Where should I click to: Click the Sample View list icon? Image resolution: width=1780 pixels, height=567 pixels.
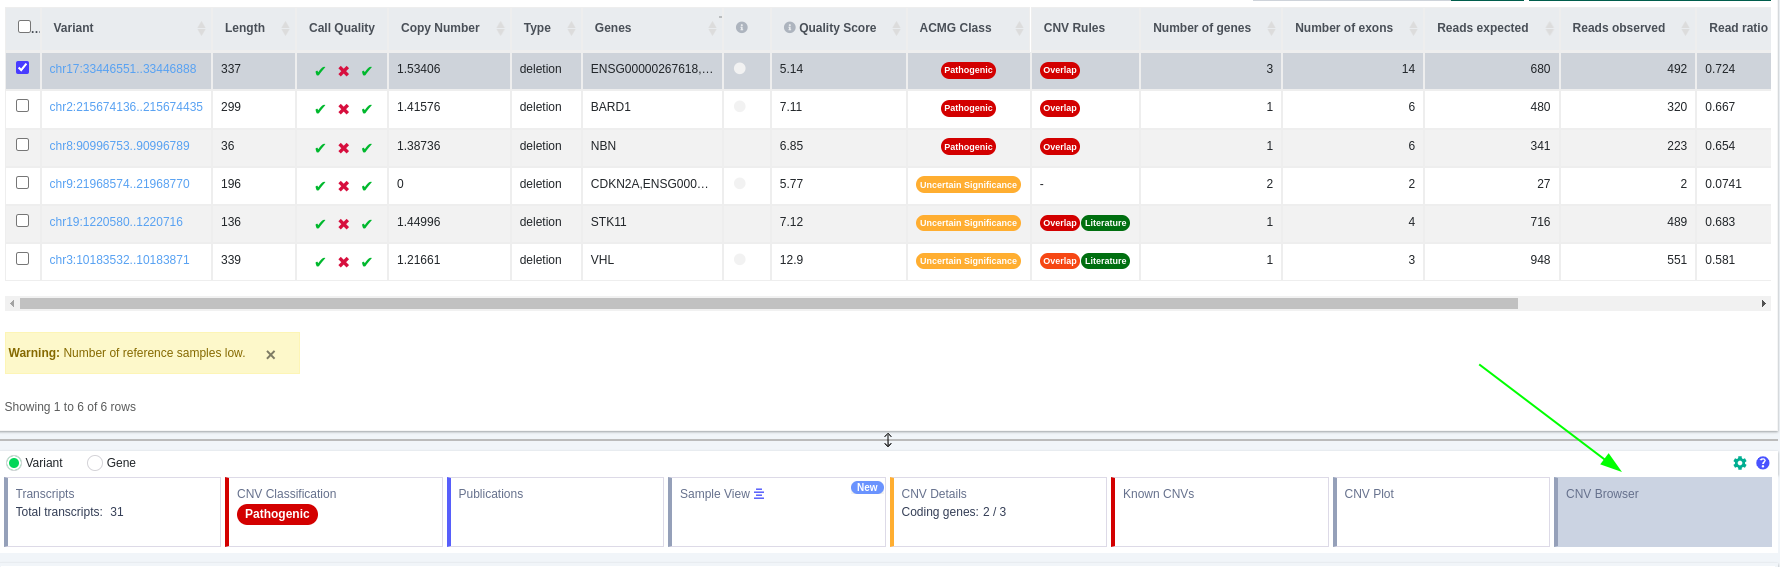coord(759,494)
